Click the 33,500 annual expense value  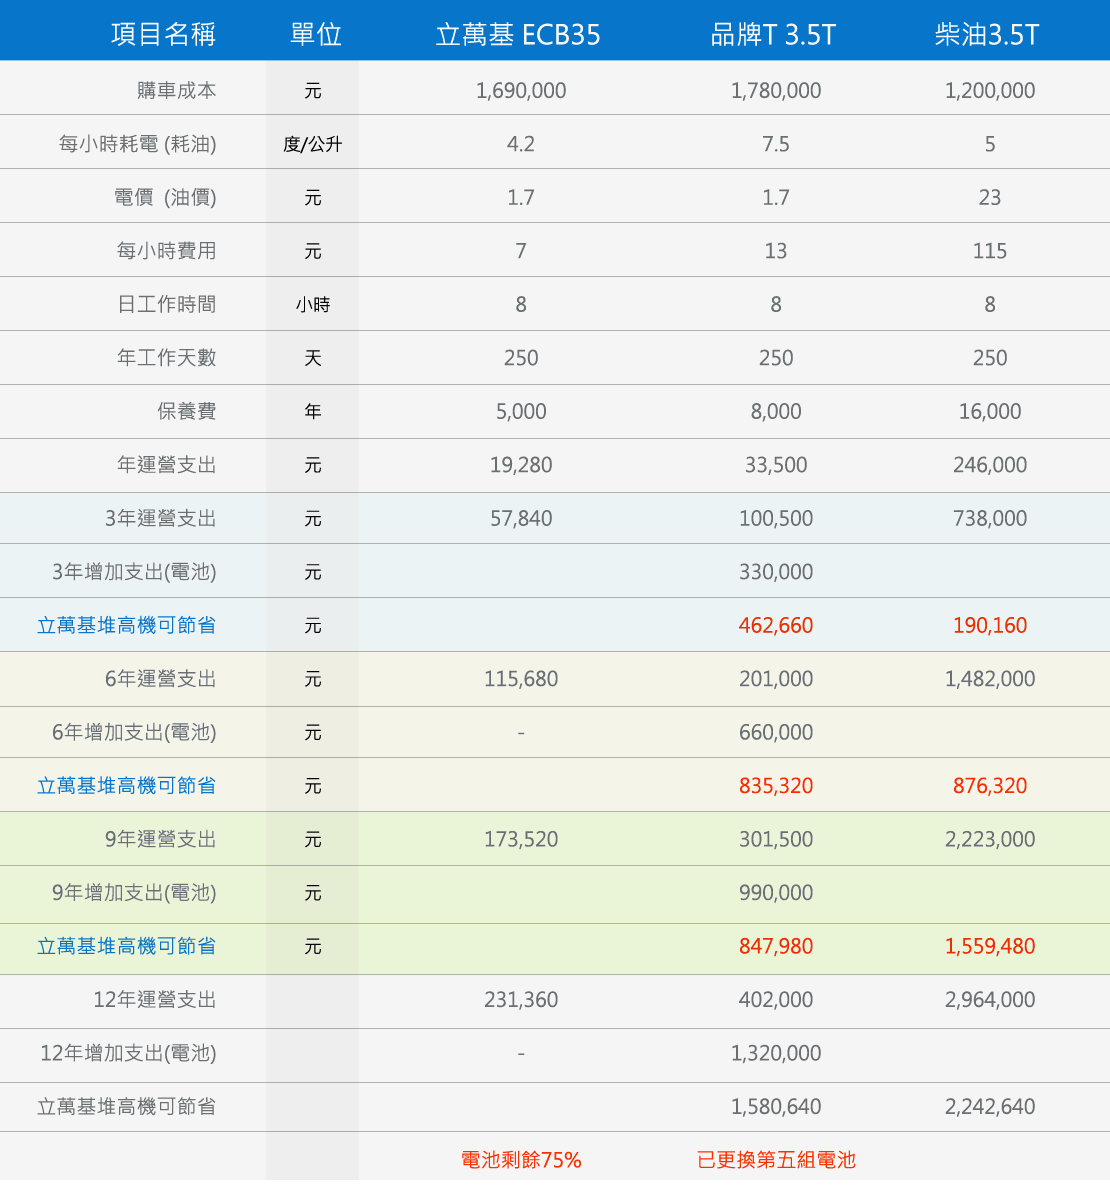[776, 465]
